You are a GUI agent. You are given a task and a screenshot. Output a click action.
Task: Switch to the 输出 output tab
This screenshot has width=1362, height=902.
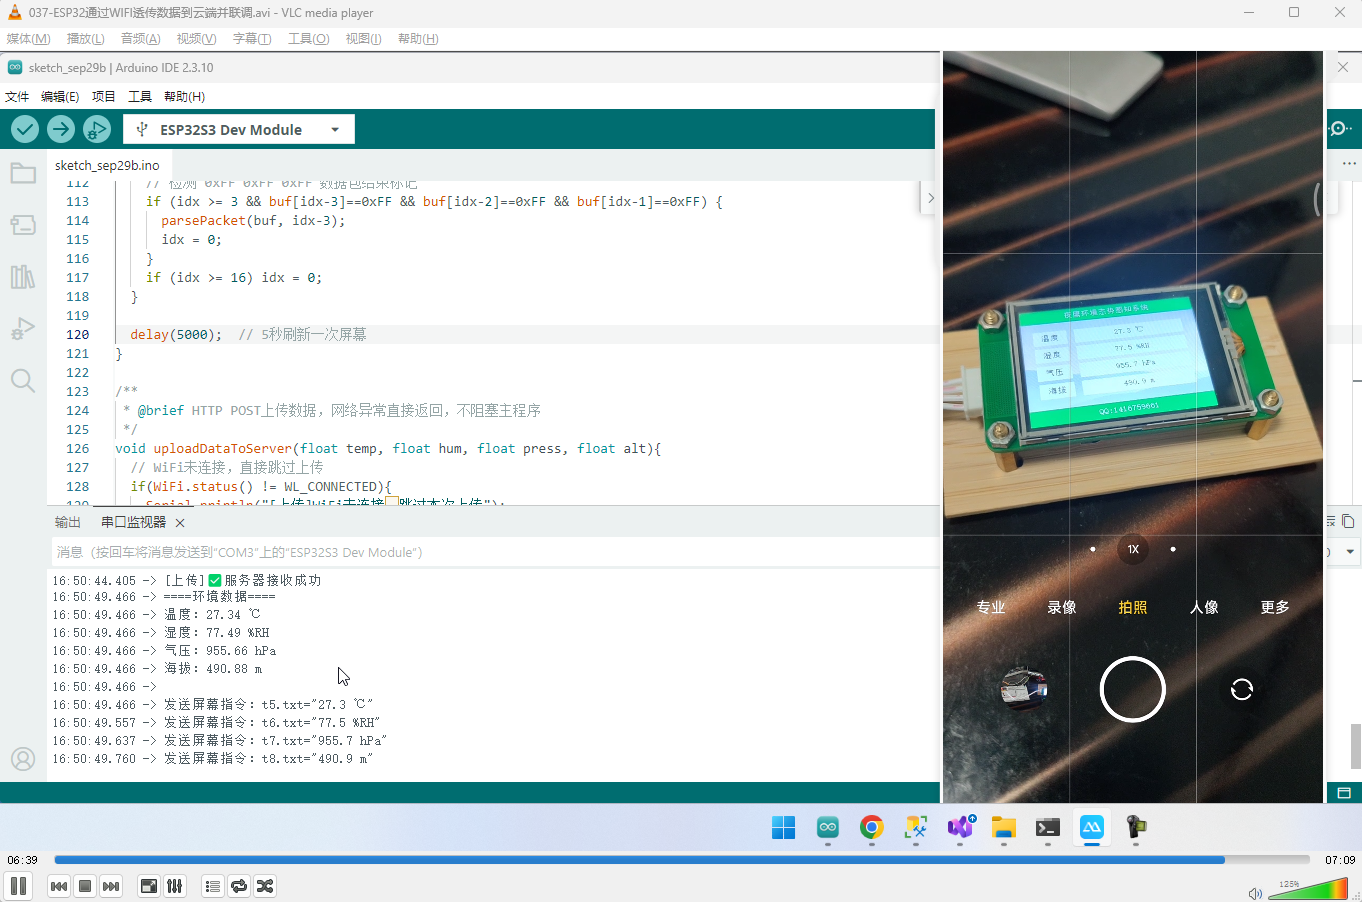(68, 522)
